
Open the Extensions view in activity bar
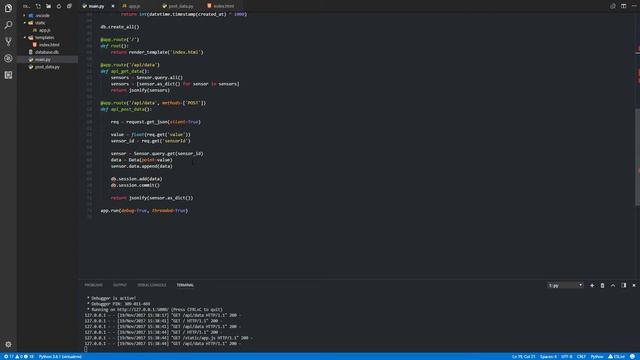click(8, 75)
